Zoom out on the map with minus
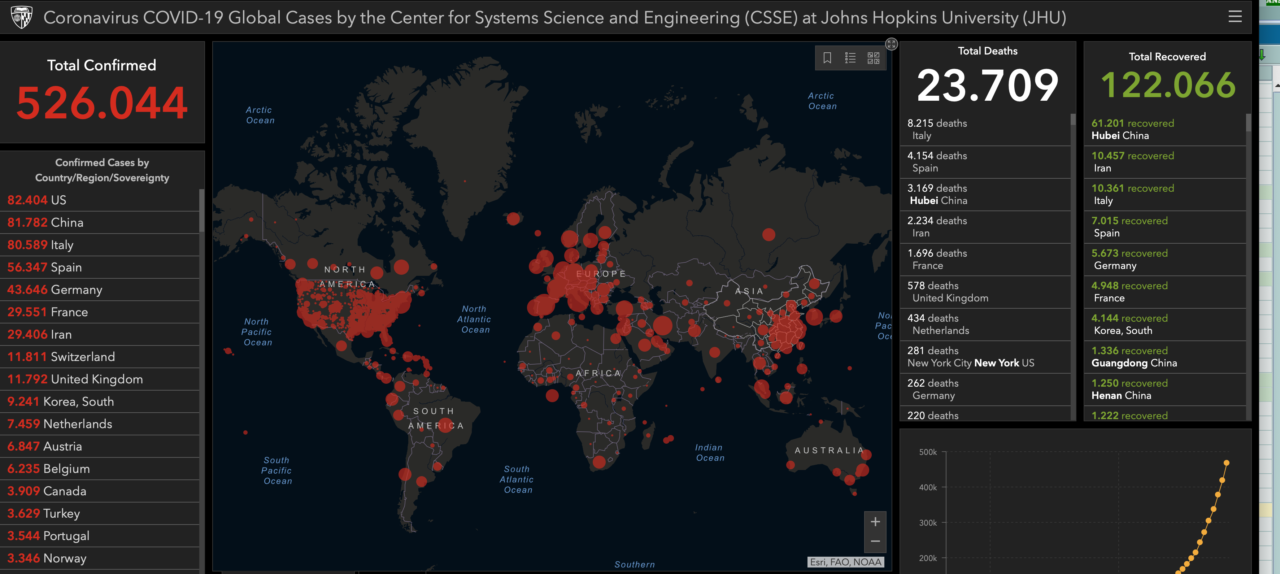This screenshot has width=1280, height=574. point(875,541)
